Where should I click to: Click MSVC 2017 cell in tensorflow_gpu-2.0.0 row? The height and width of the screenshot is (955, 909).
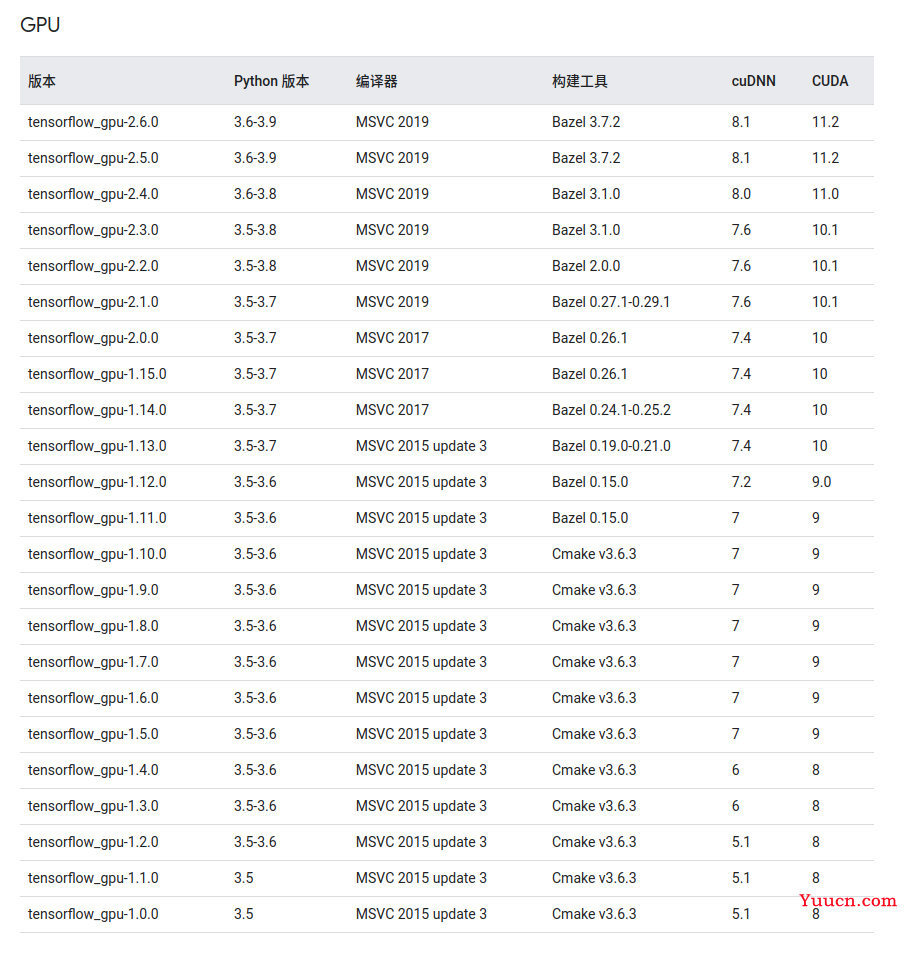[x=392, y=338]
